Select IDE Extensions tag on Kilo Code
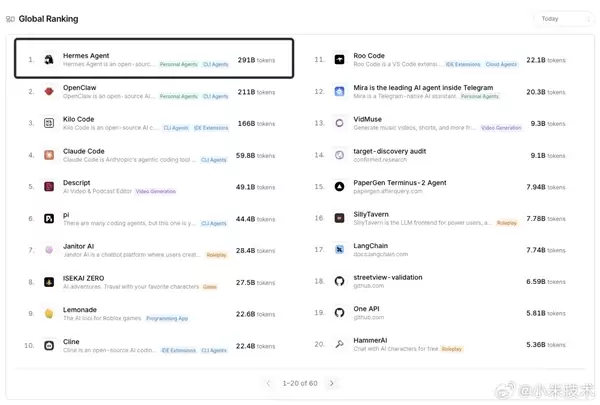 tap(211, 128)
